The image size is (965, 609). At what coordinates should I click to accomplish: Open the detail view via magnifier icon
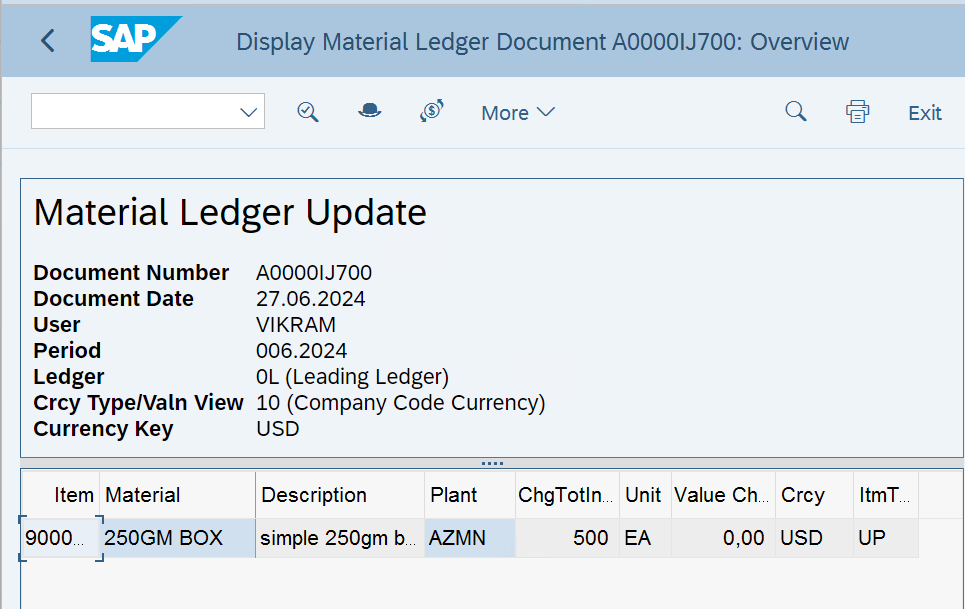[x=307, y=112]
